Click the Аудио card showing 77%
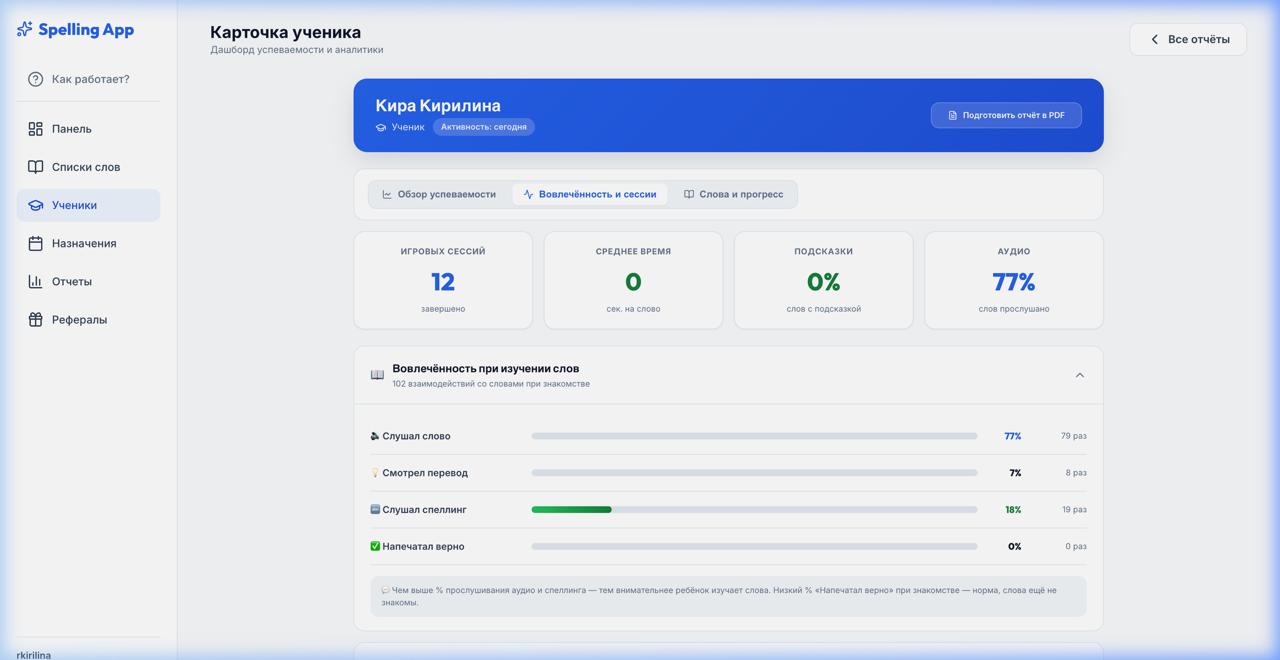 coord(1014,280)
